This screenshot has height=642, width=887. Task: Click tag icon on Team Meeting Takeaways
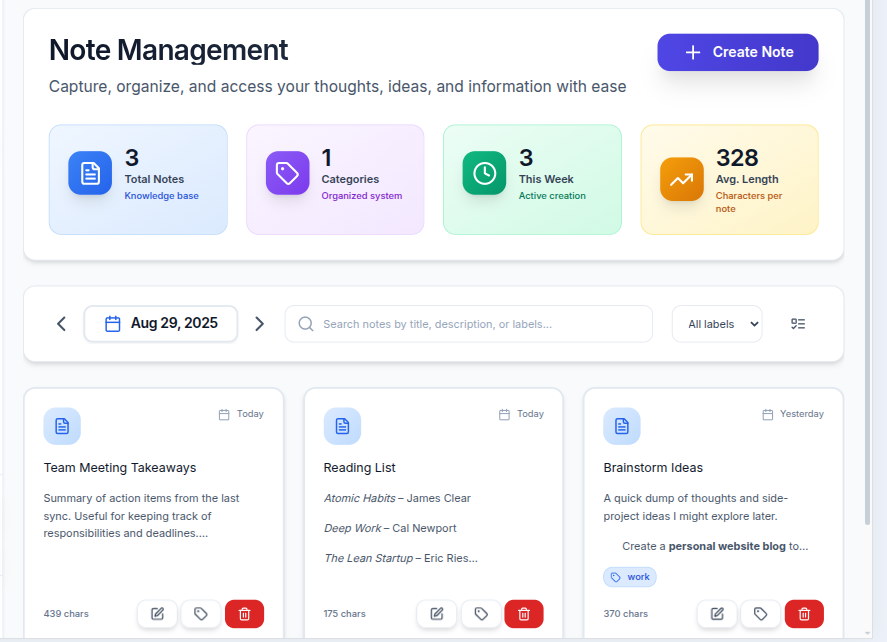[201, 614]
